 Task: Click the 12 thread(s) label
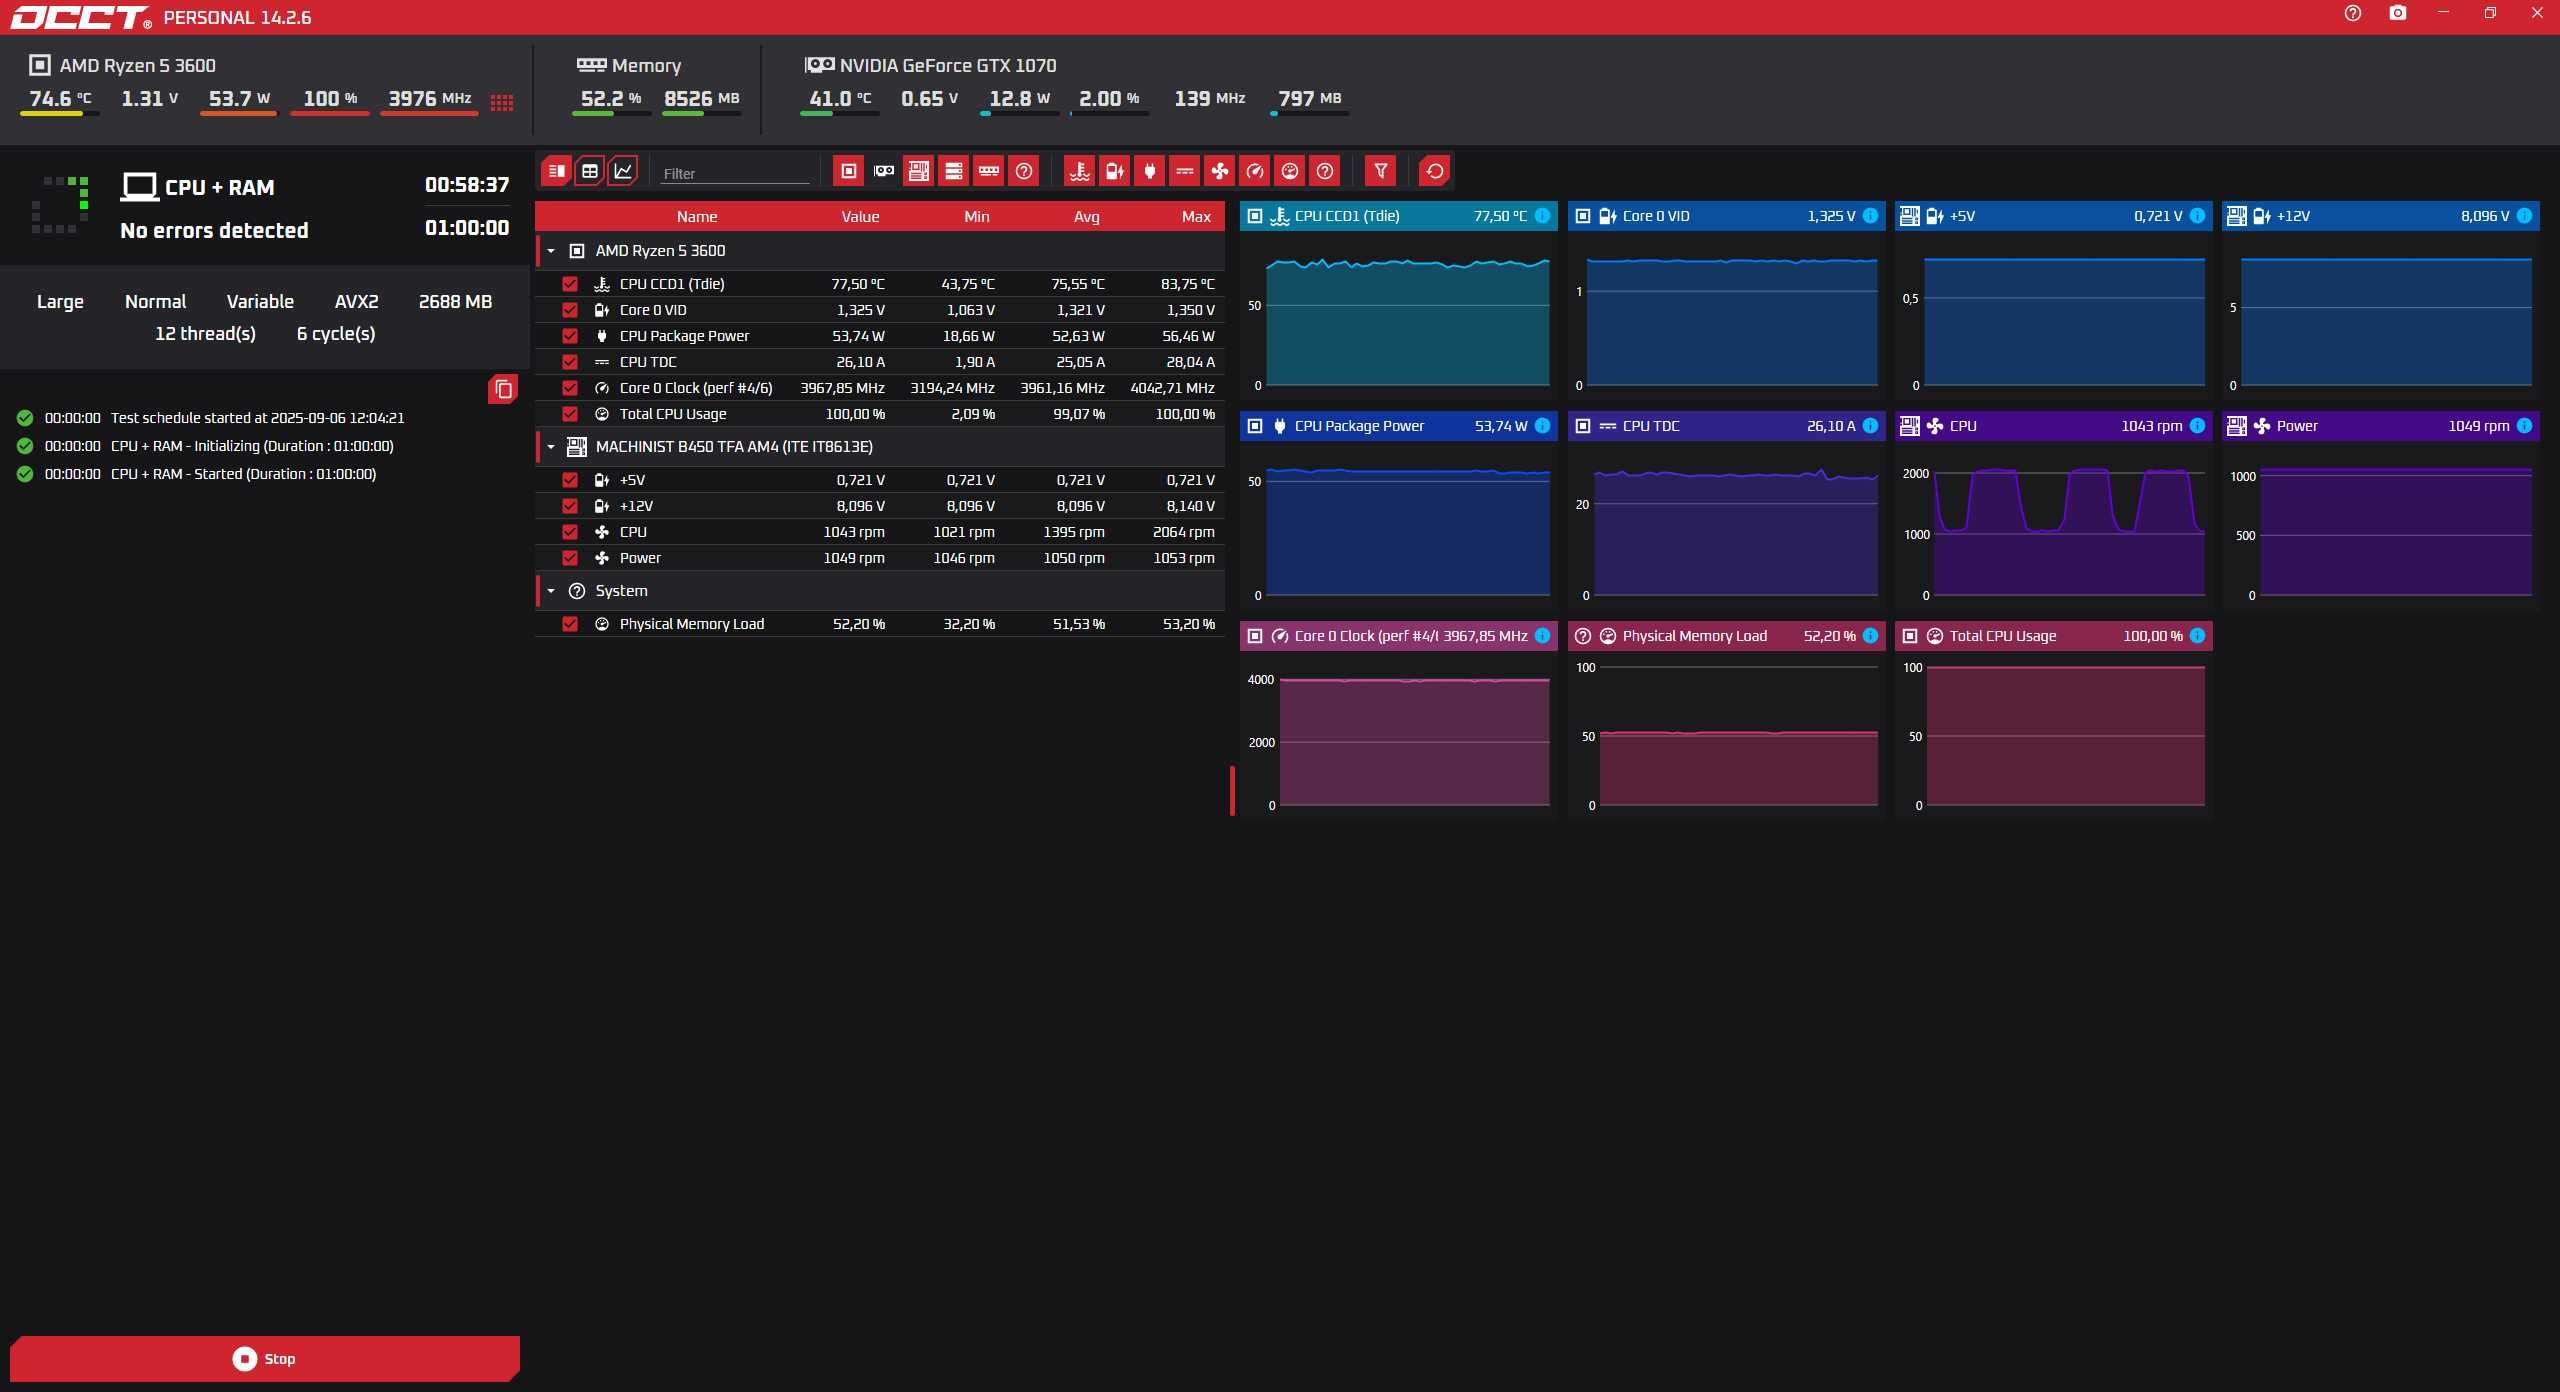(x=205, y=334)
